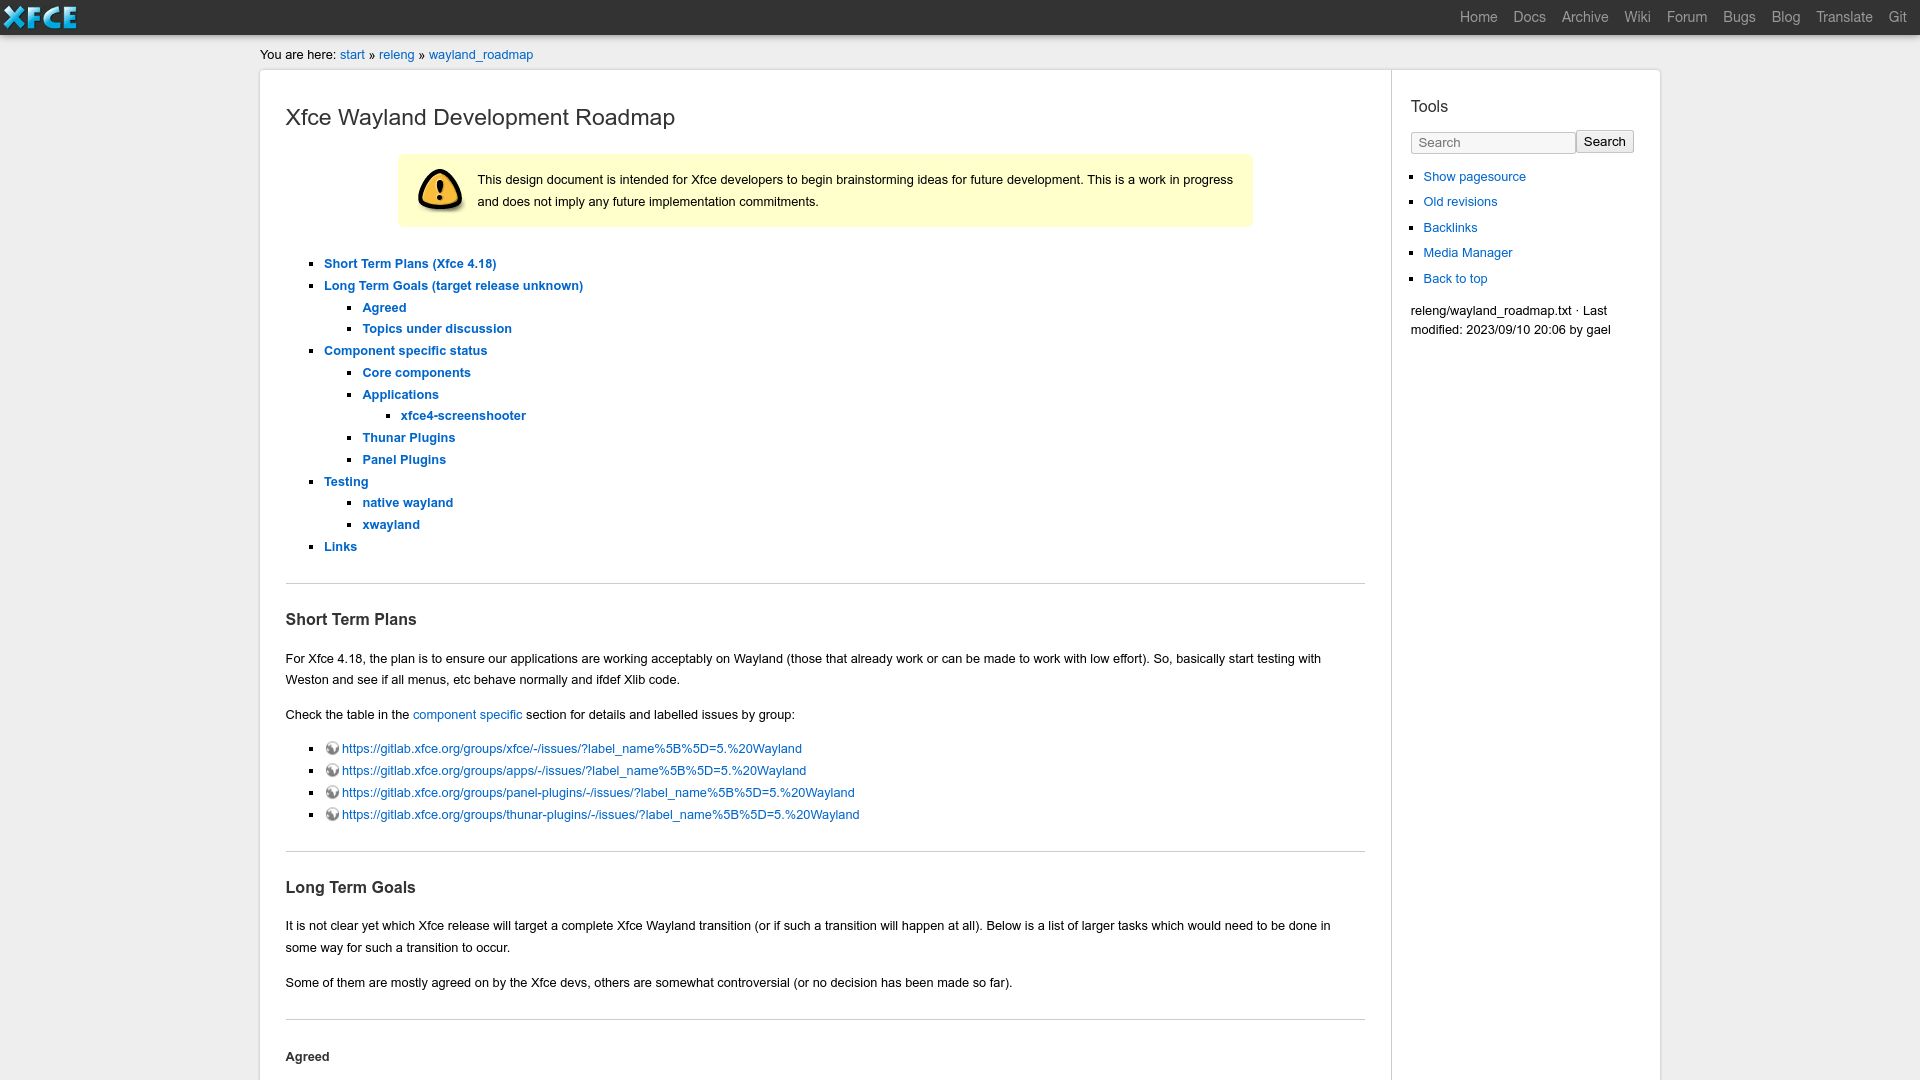Open Show pagesource link
Image resolution: width=1920 pixels, height=1080 pixels.
[1474, 177]
